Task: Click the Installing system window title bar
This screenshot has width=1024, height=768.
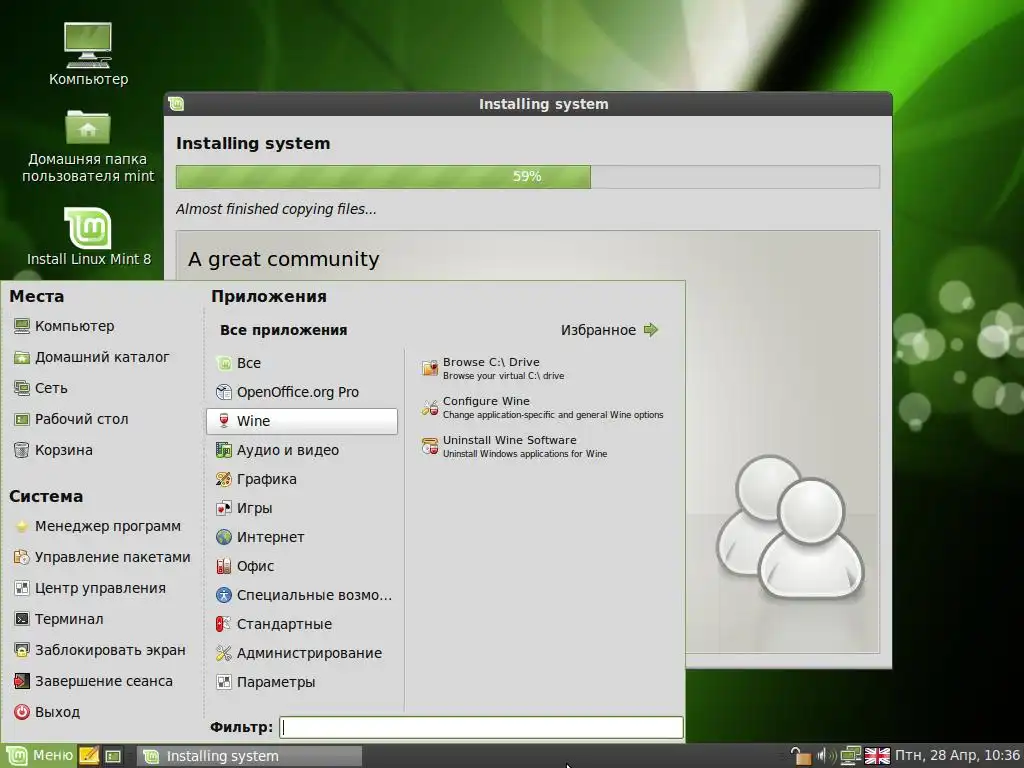Action: coord(528,104)
